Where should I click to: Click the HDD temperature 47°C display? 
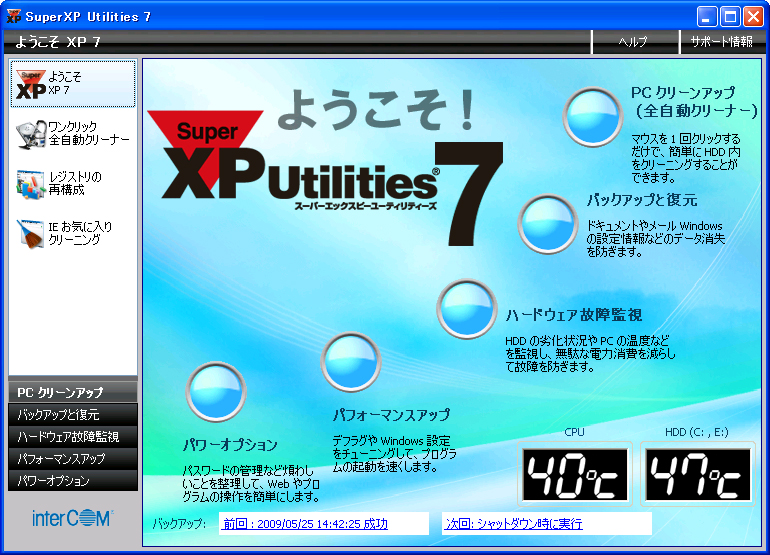click(697, 474)
